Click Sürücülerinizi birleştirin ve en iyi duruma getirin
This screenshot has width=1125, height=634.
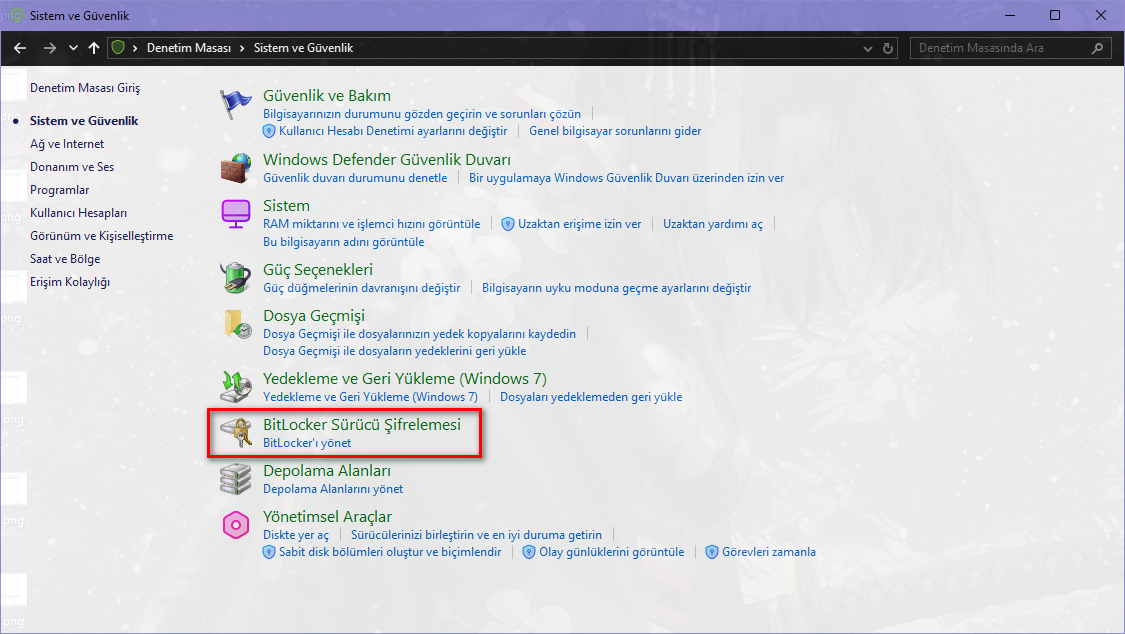pyautogui.click(x=476, y=534)
